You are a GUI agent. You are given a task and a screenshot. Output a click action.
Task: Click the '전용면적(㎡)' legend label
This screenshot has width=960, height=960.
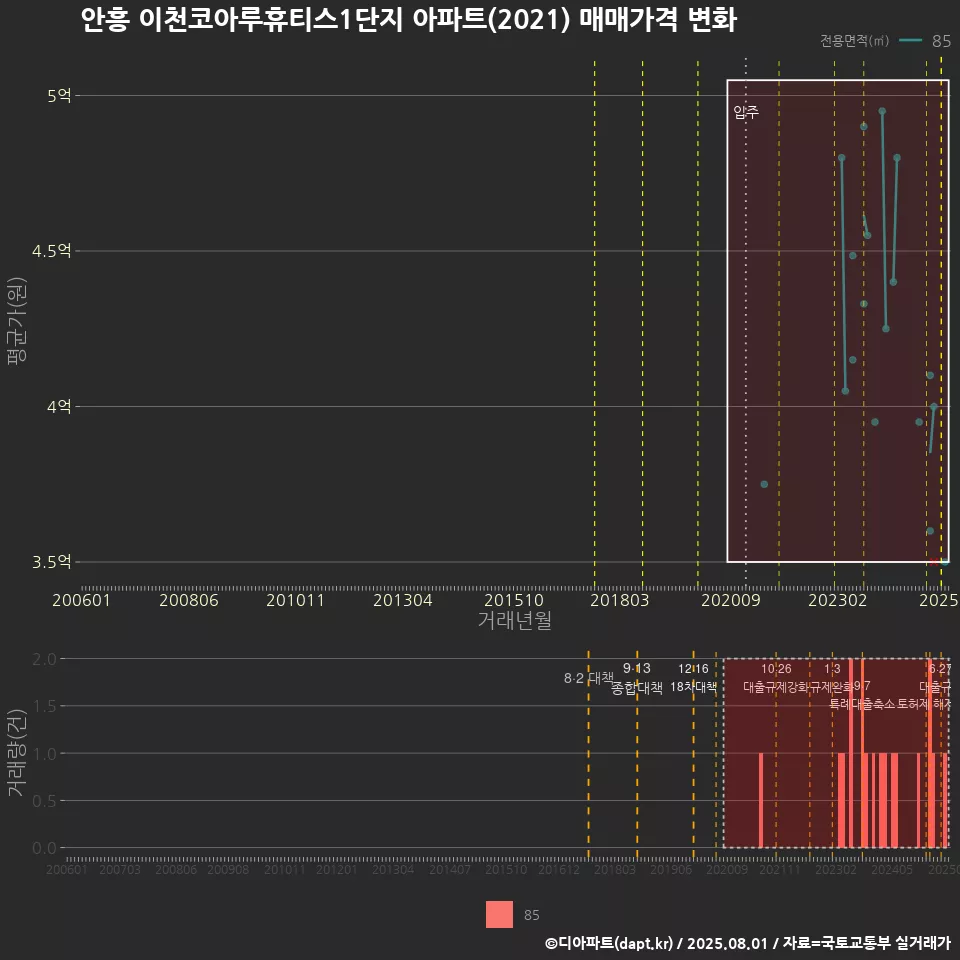click(x=854, y=40)
